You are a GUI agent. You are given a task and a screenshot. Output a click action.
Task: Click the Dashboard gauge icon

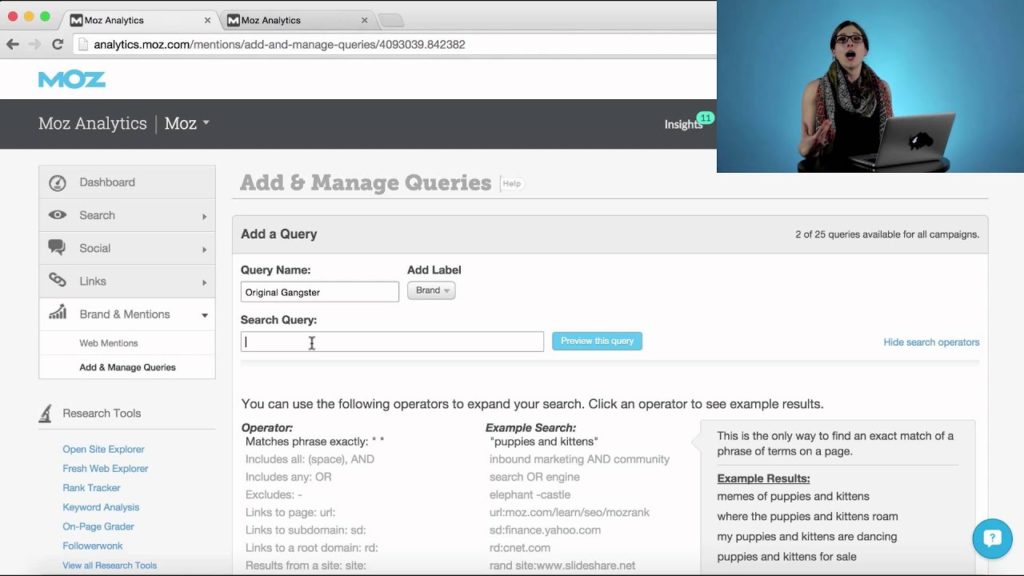click(57, 183)
